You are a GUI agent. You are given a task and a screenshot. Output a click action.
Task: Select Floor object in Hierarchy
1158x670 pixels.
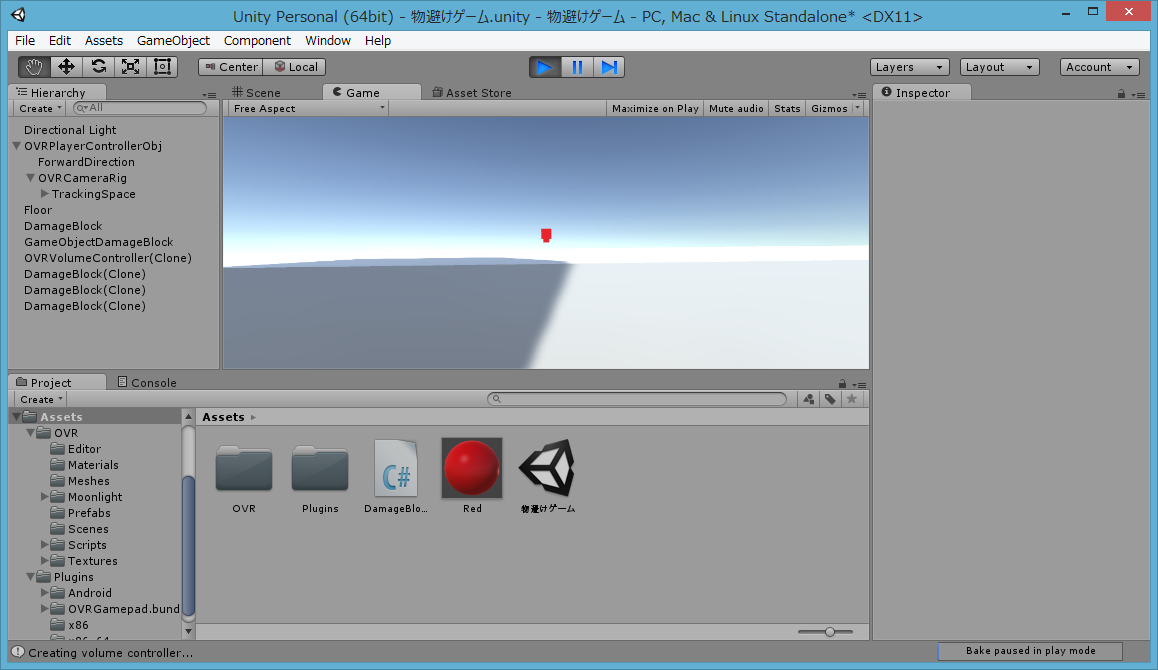38,211
